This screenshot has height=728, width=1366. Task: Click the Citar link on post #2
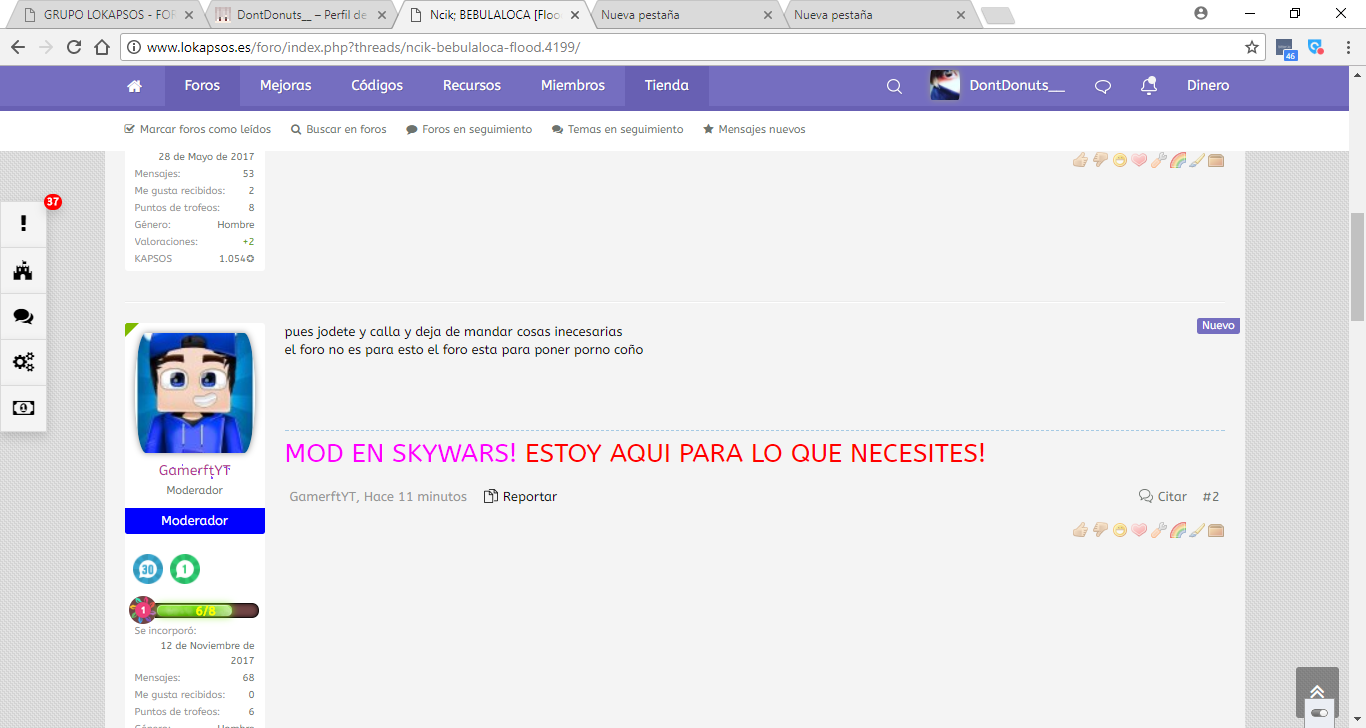[1170, 495]
